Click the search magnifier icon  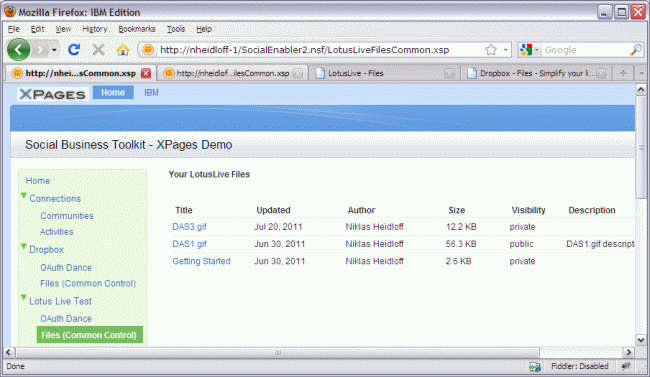tap(635, 50)
